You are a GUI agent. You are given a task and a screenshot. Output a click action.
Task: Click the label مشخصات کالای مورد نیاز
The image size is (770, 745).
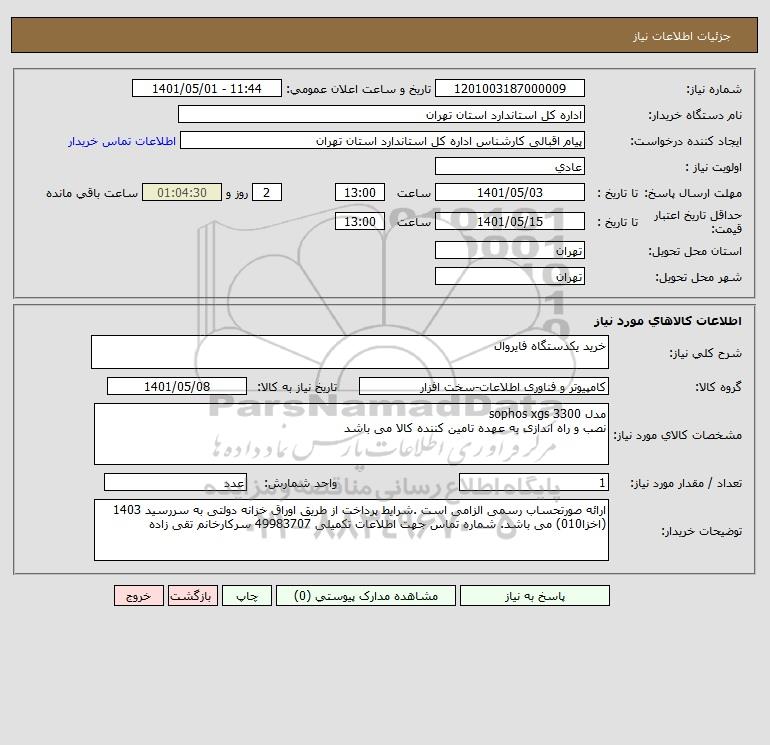pos(678,435)
